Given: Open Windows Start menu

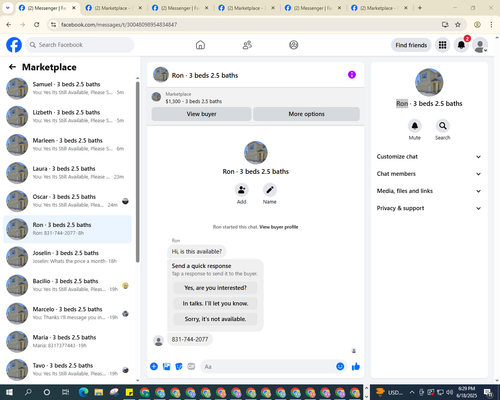Looking at the screenshot, I should click(9, 392).
